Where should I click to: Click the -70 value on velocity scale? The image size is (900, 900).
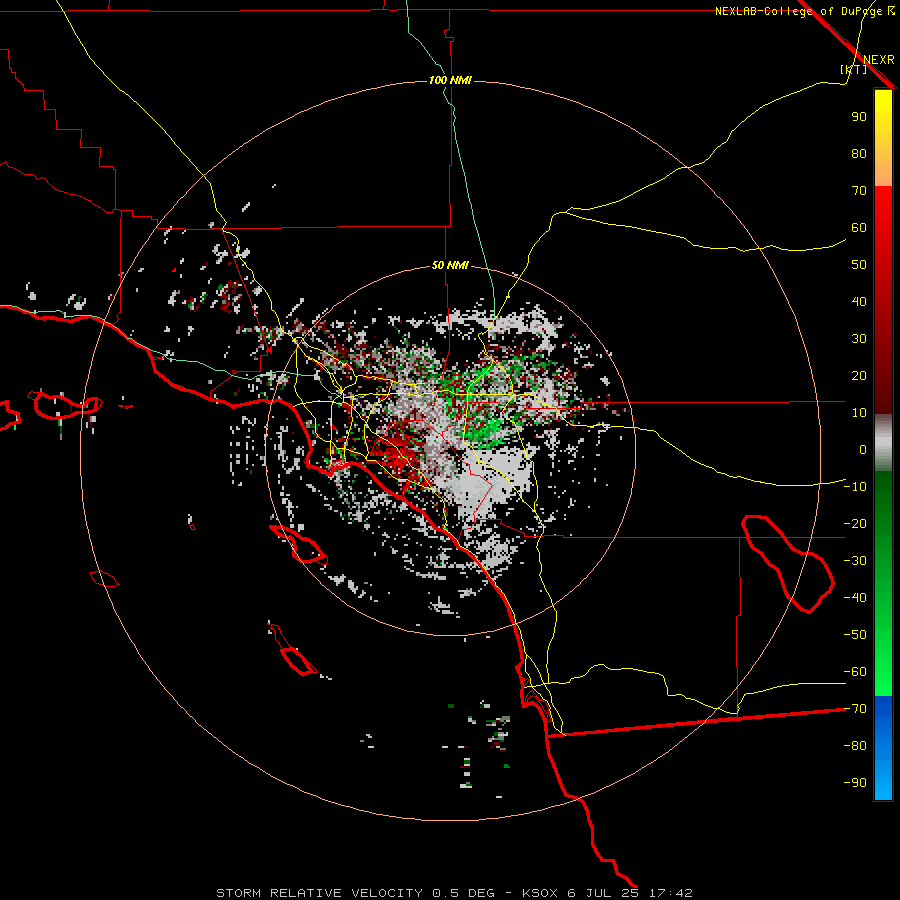(855, 708)
